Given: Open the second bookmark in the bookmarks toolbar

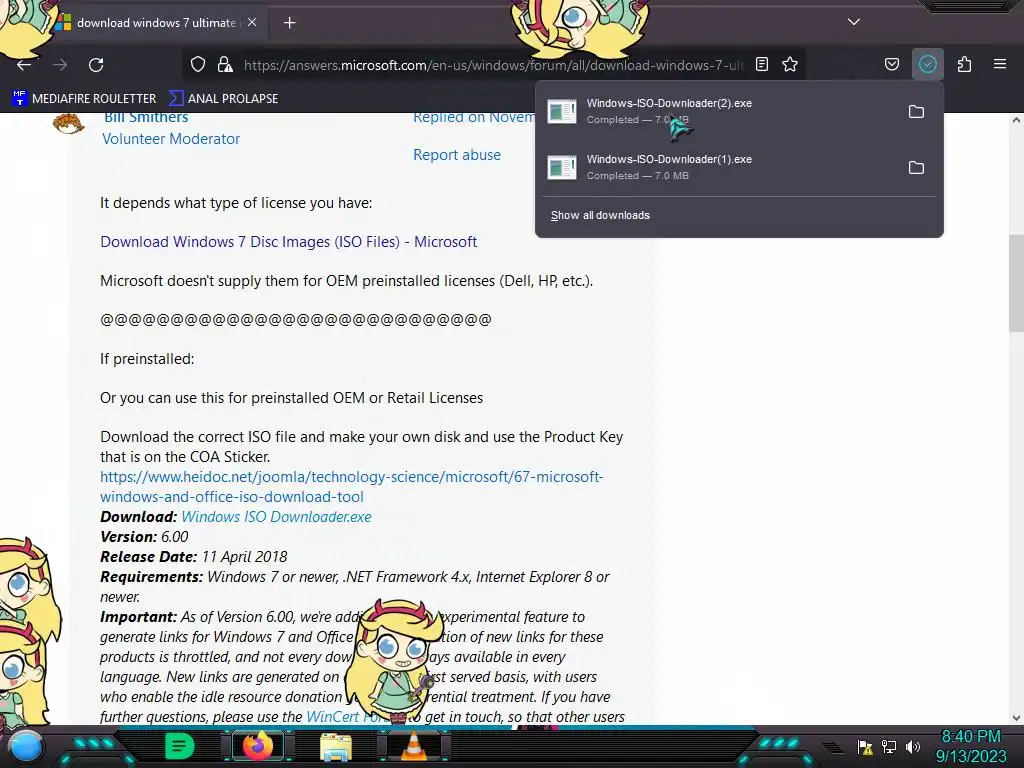Looking at the screenshot, I should tap(223, 99).
